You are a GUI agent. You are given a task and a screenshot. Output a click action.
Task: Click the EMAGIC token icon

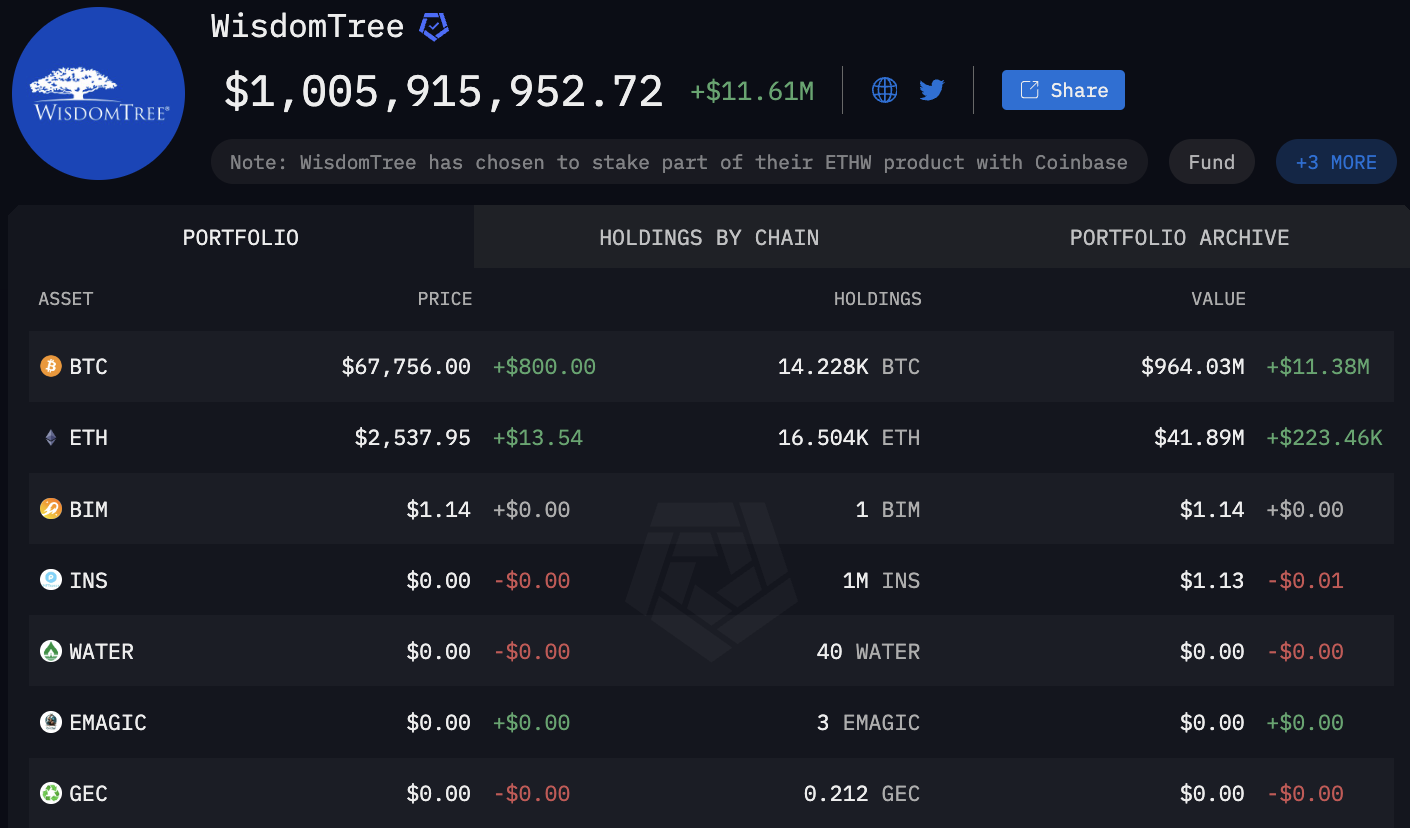click(51, 722)
